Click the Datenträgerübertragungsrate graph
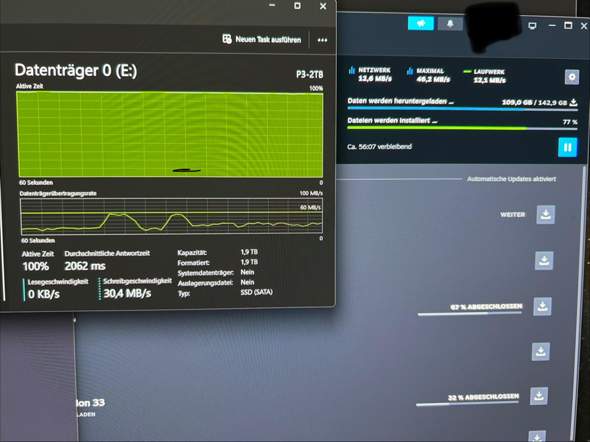This screenshot has width=590, height=442. (x=172, y=217)
